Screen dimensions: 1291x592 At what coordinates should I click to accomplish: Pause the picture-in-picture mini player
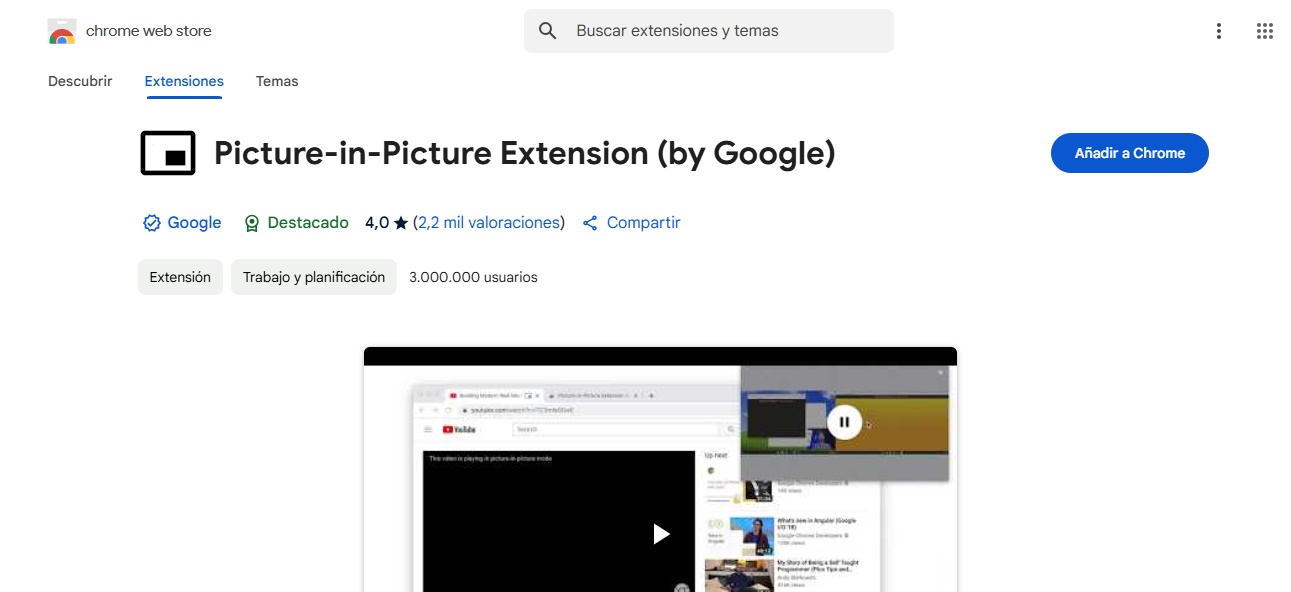pos(844,422)
